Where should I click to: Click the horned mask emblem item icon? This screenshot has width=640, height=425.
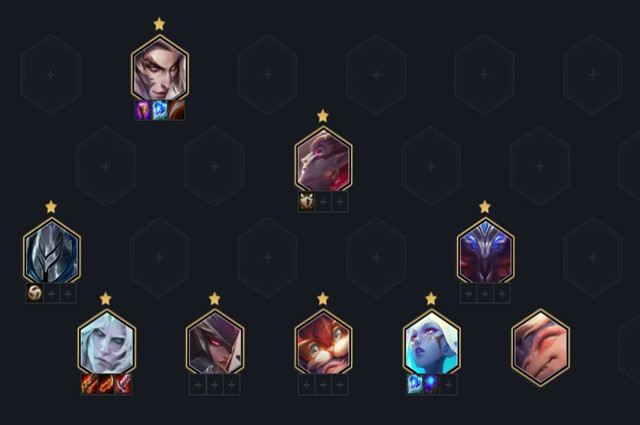(x=307, y=202)
